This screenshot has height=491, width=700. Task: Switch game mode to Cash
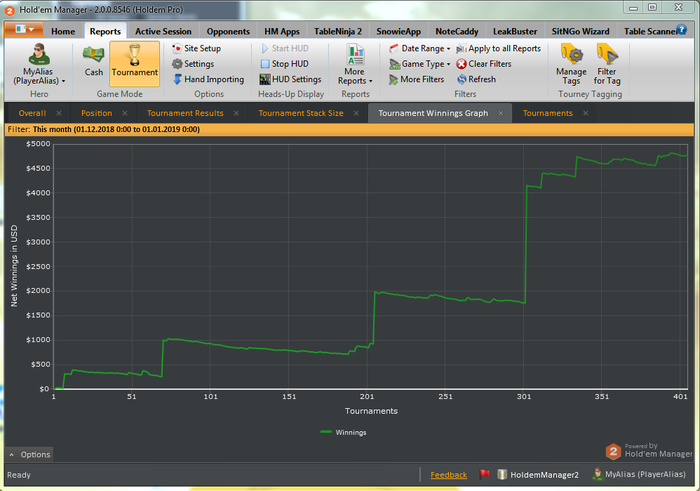pyautogui.click(x=94, y=61)
